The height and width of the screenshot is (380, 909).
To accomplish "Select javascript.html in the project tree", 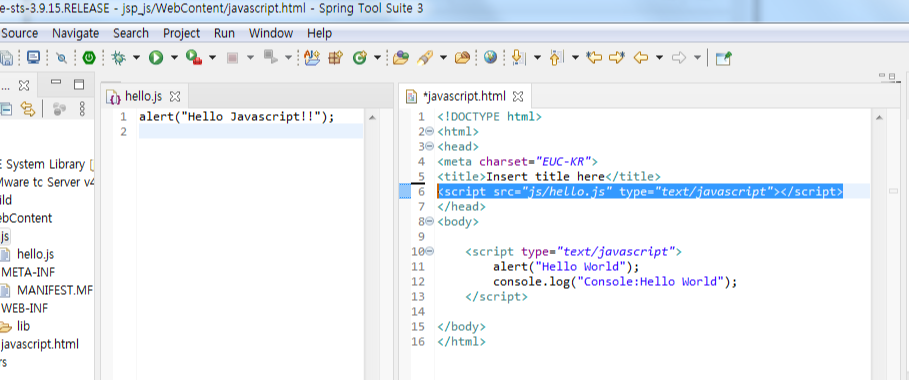I will tap(39, 344).
